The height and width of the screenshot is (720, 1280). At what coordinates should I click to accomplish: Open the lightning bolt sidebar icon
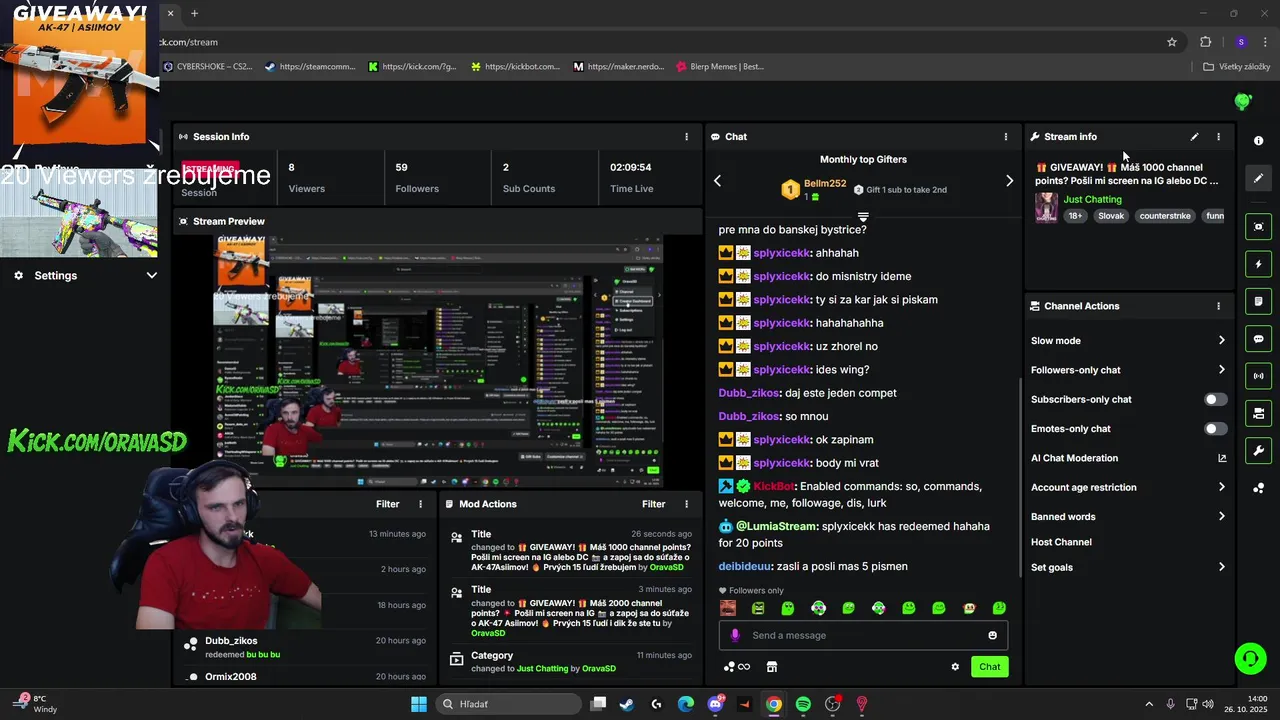[1258, 264]
